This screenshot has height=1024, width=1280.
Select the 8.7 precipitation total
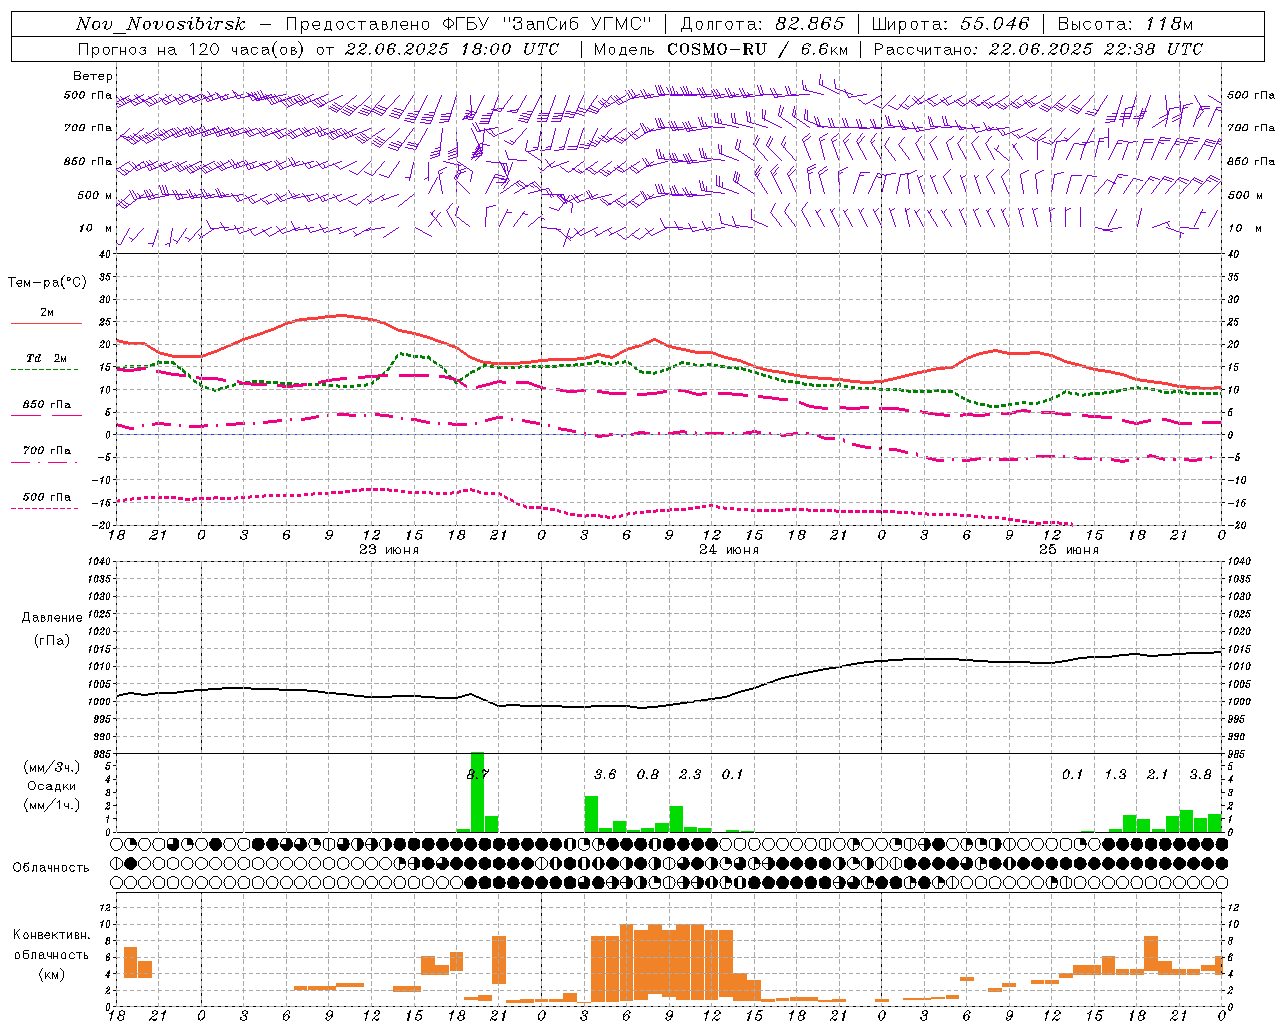478,774
